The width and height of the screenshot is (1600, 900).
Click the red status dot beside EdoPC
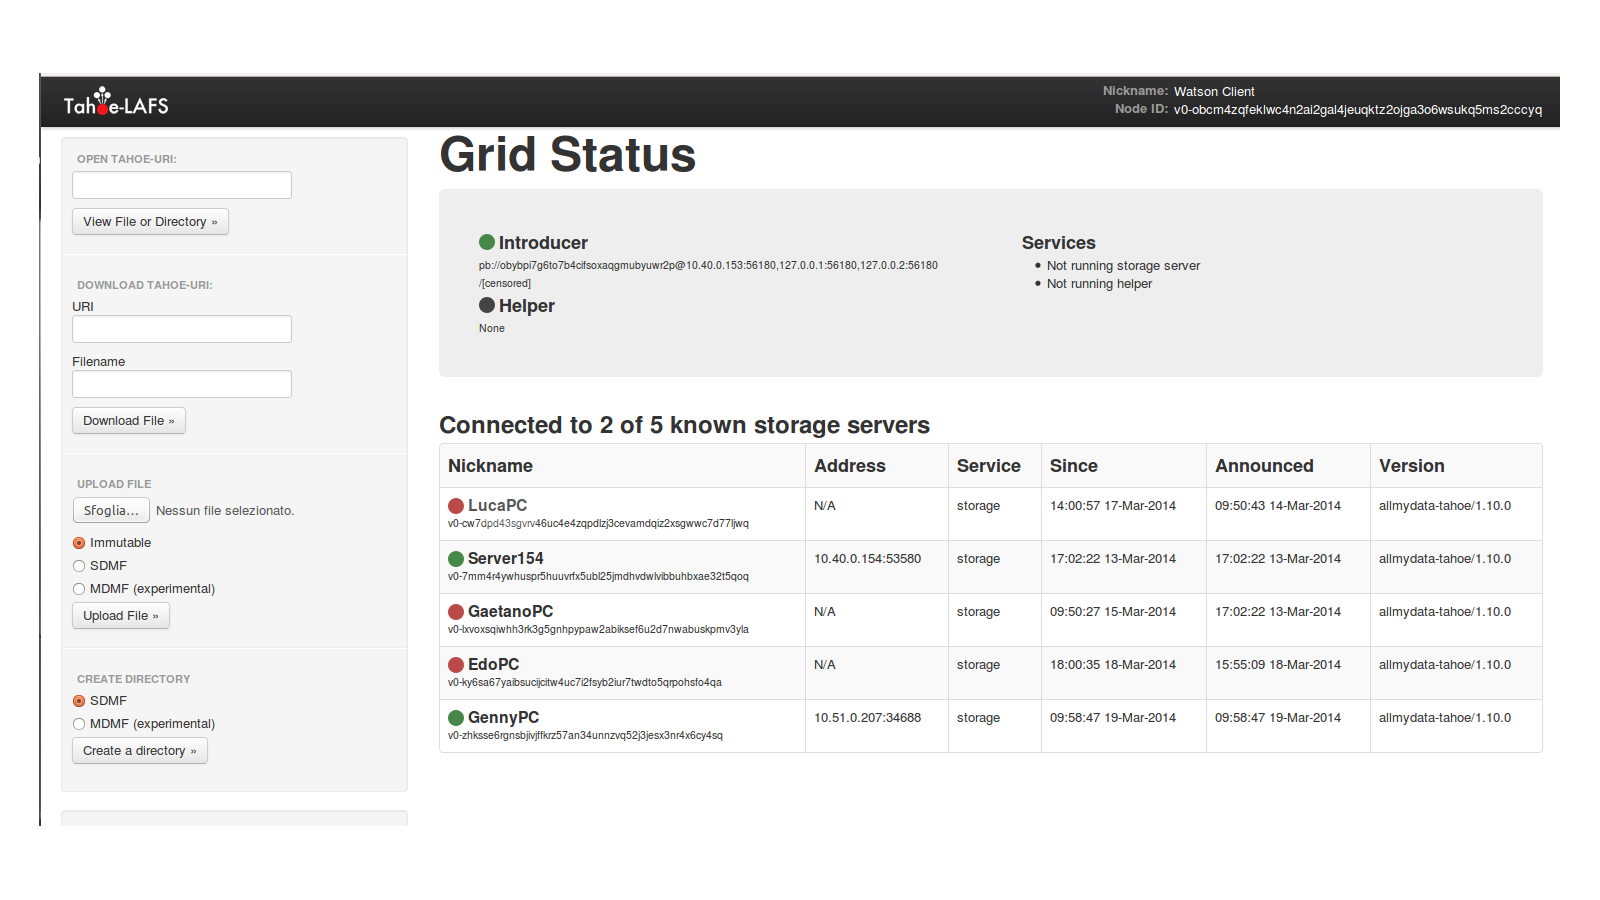point(456,665)
